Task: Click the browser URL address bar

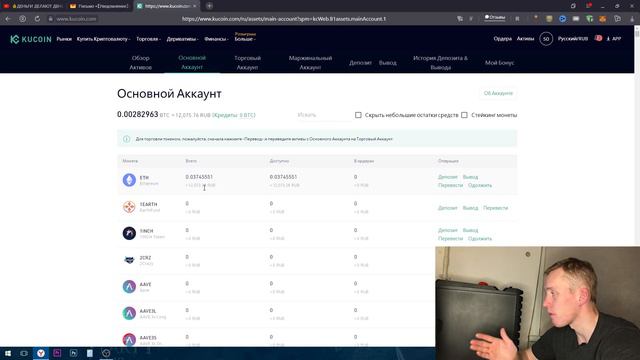Action: [284, 19]
